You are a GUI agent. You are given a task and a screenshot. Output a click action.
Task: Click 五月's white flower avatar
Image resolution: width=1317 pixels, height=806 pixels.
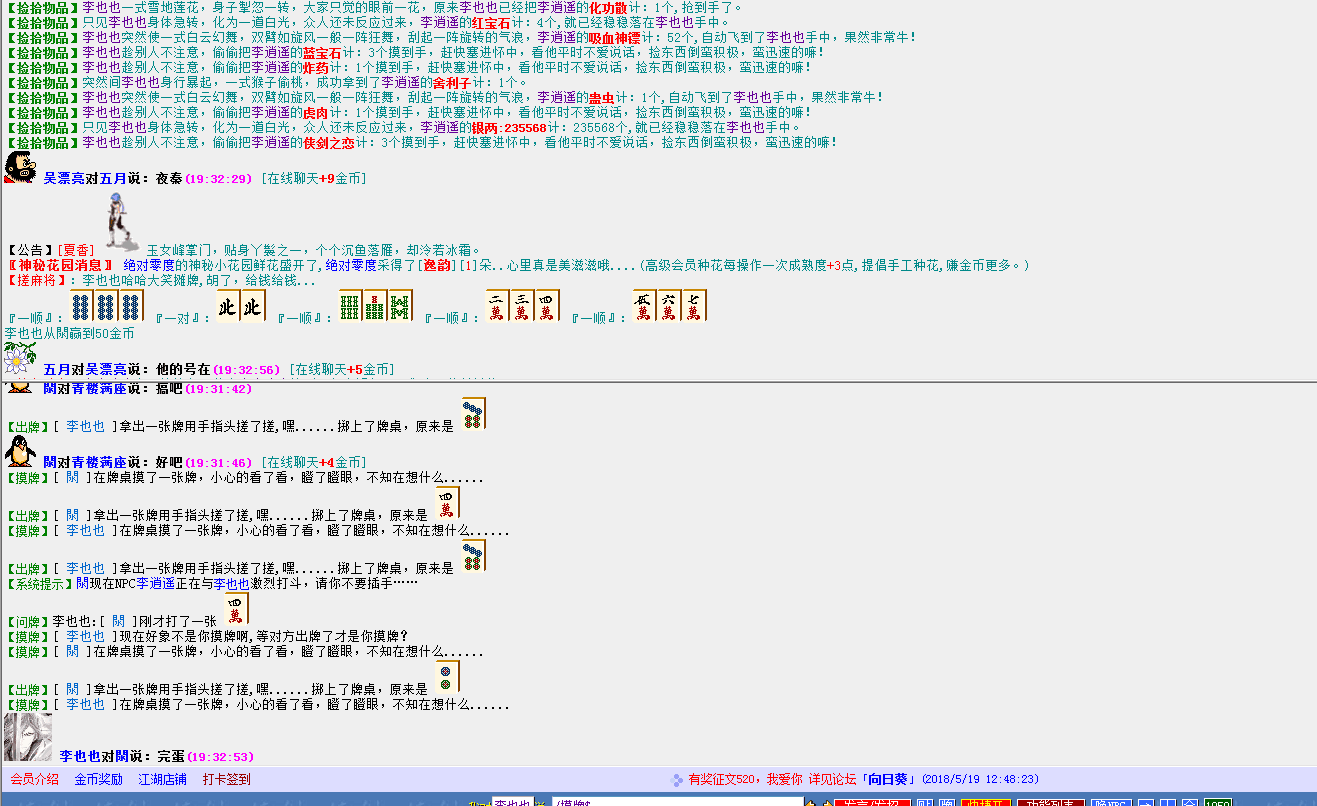click(x=21, y=359)
